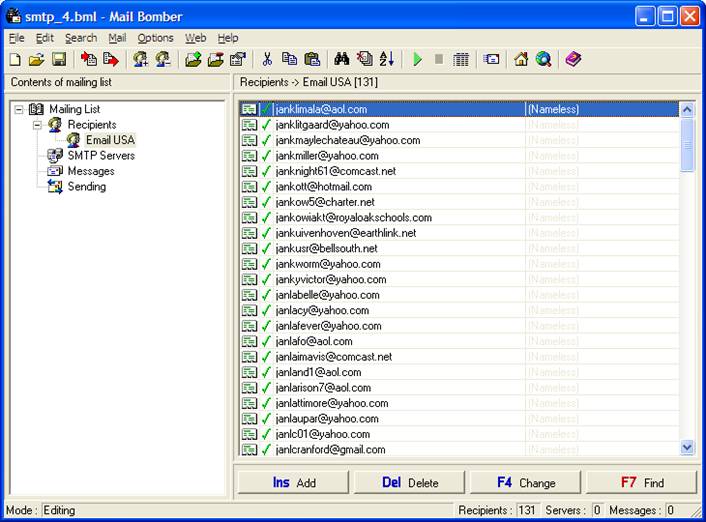Toggle check mark for jankusr@bellsouth.net
706x522 pixels.
267,249
